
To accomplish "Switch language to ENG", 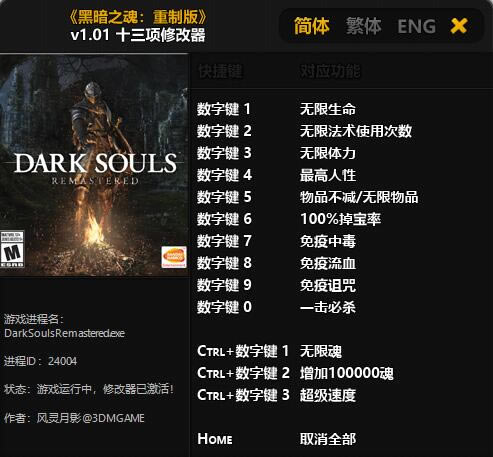I will (x=417, y=26).
